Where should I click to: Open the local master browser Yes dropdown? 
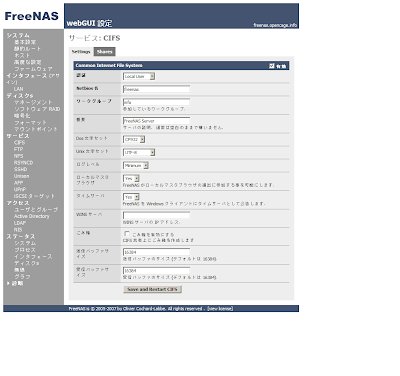tap(131, 178)
